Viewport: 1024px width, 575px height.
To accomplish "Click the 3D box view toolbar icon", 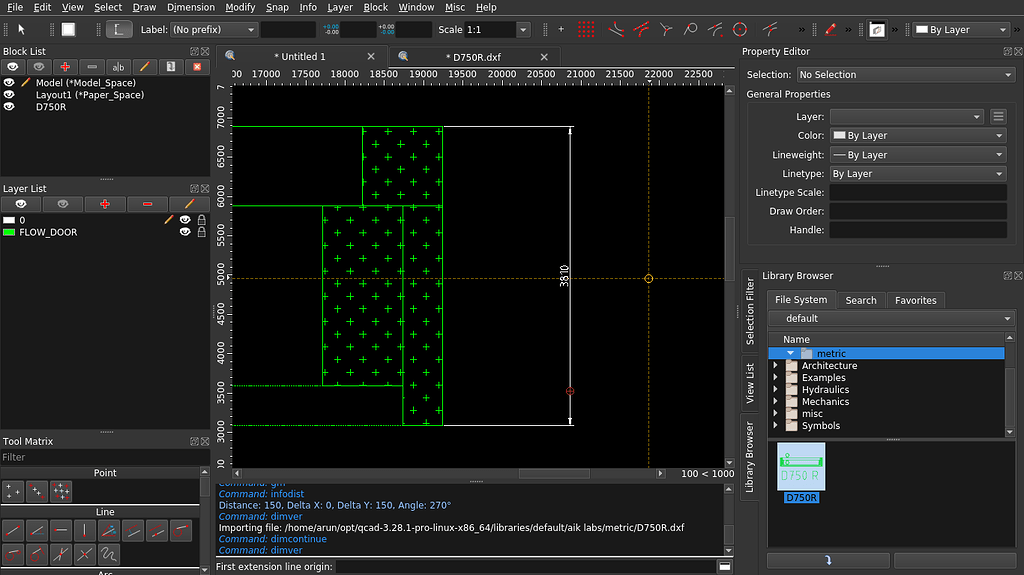I will pyautogui.click(x=876, y=29).
